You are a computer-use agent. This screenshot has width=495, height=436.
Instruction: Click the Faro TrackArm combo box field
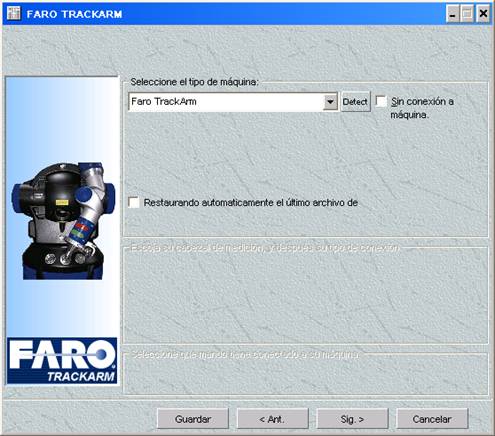point(233,102)
